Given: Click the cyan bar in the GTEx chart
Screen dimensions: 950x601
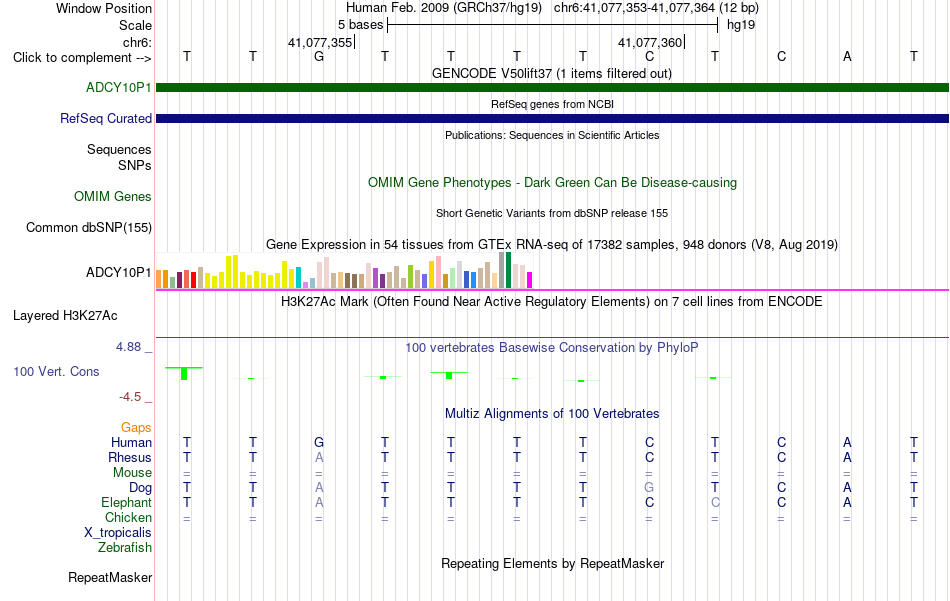Looking at the screenshot, I should 298,277.
